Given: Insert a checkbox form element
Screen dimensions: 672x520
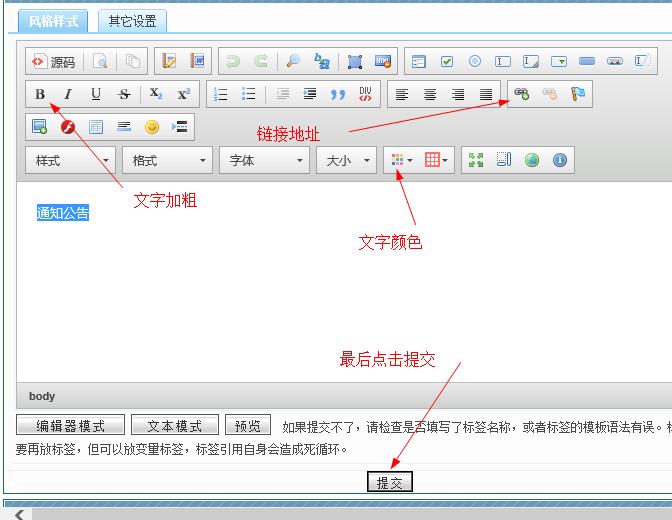Looking at the screenshot, I should tap(447, 61).
